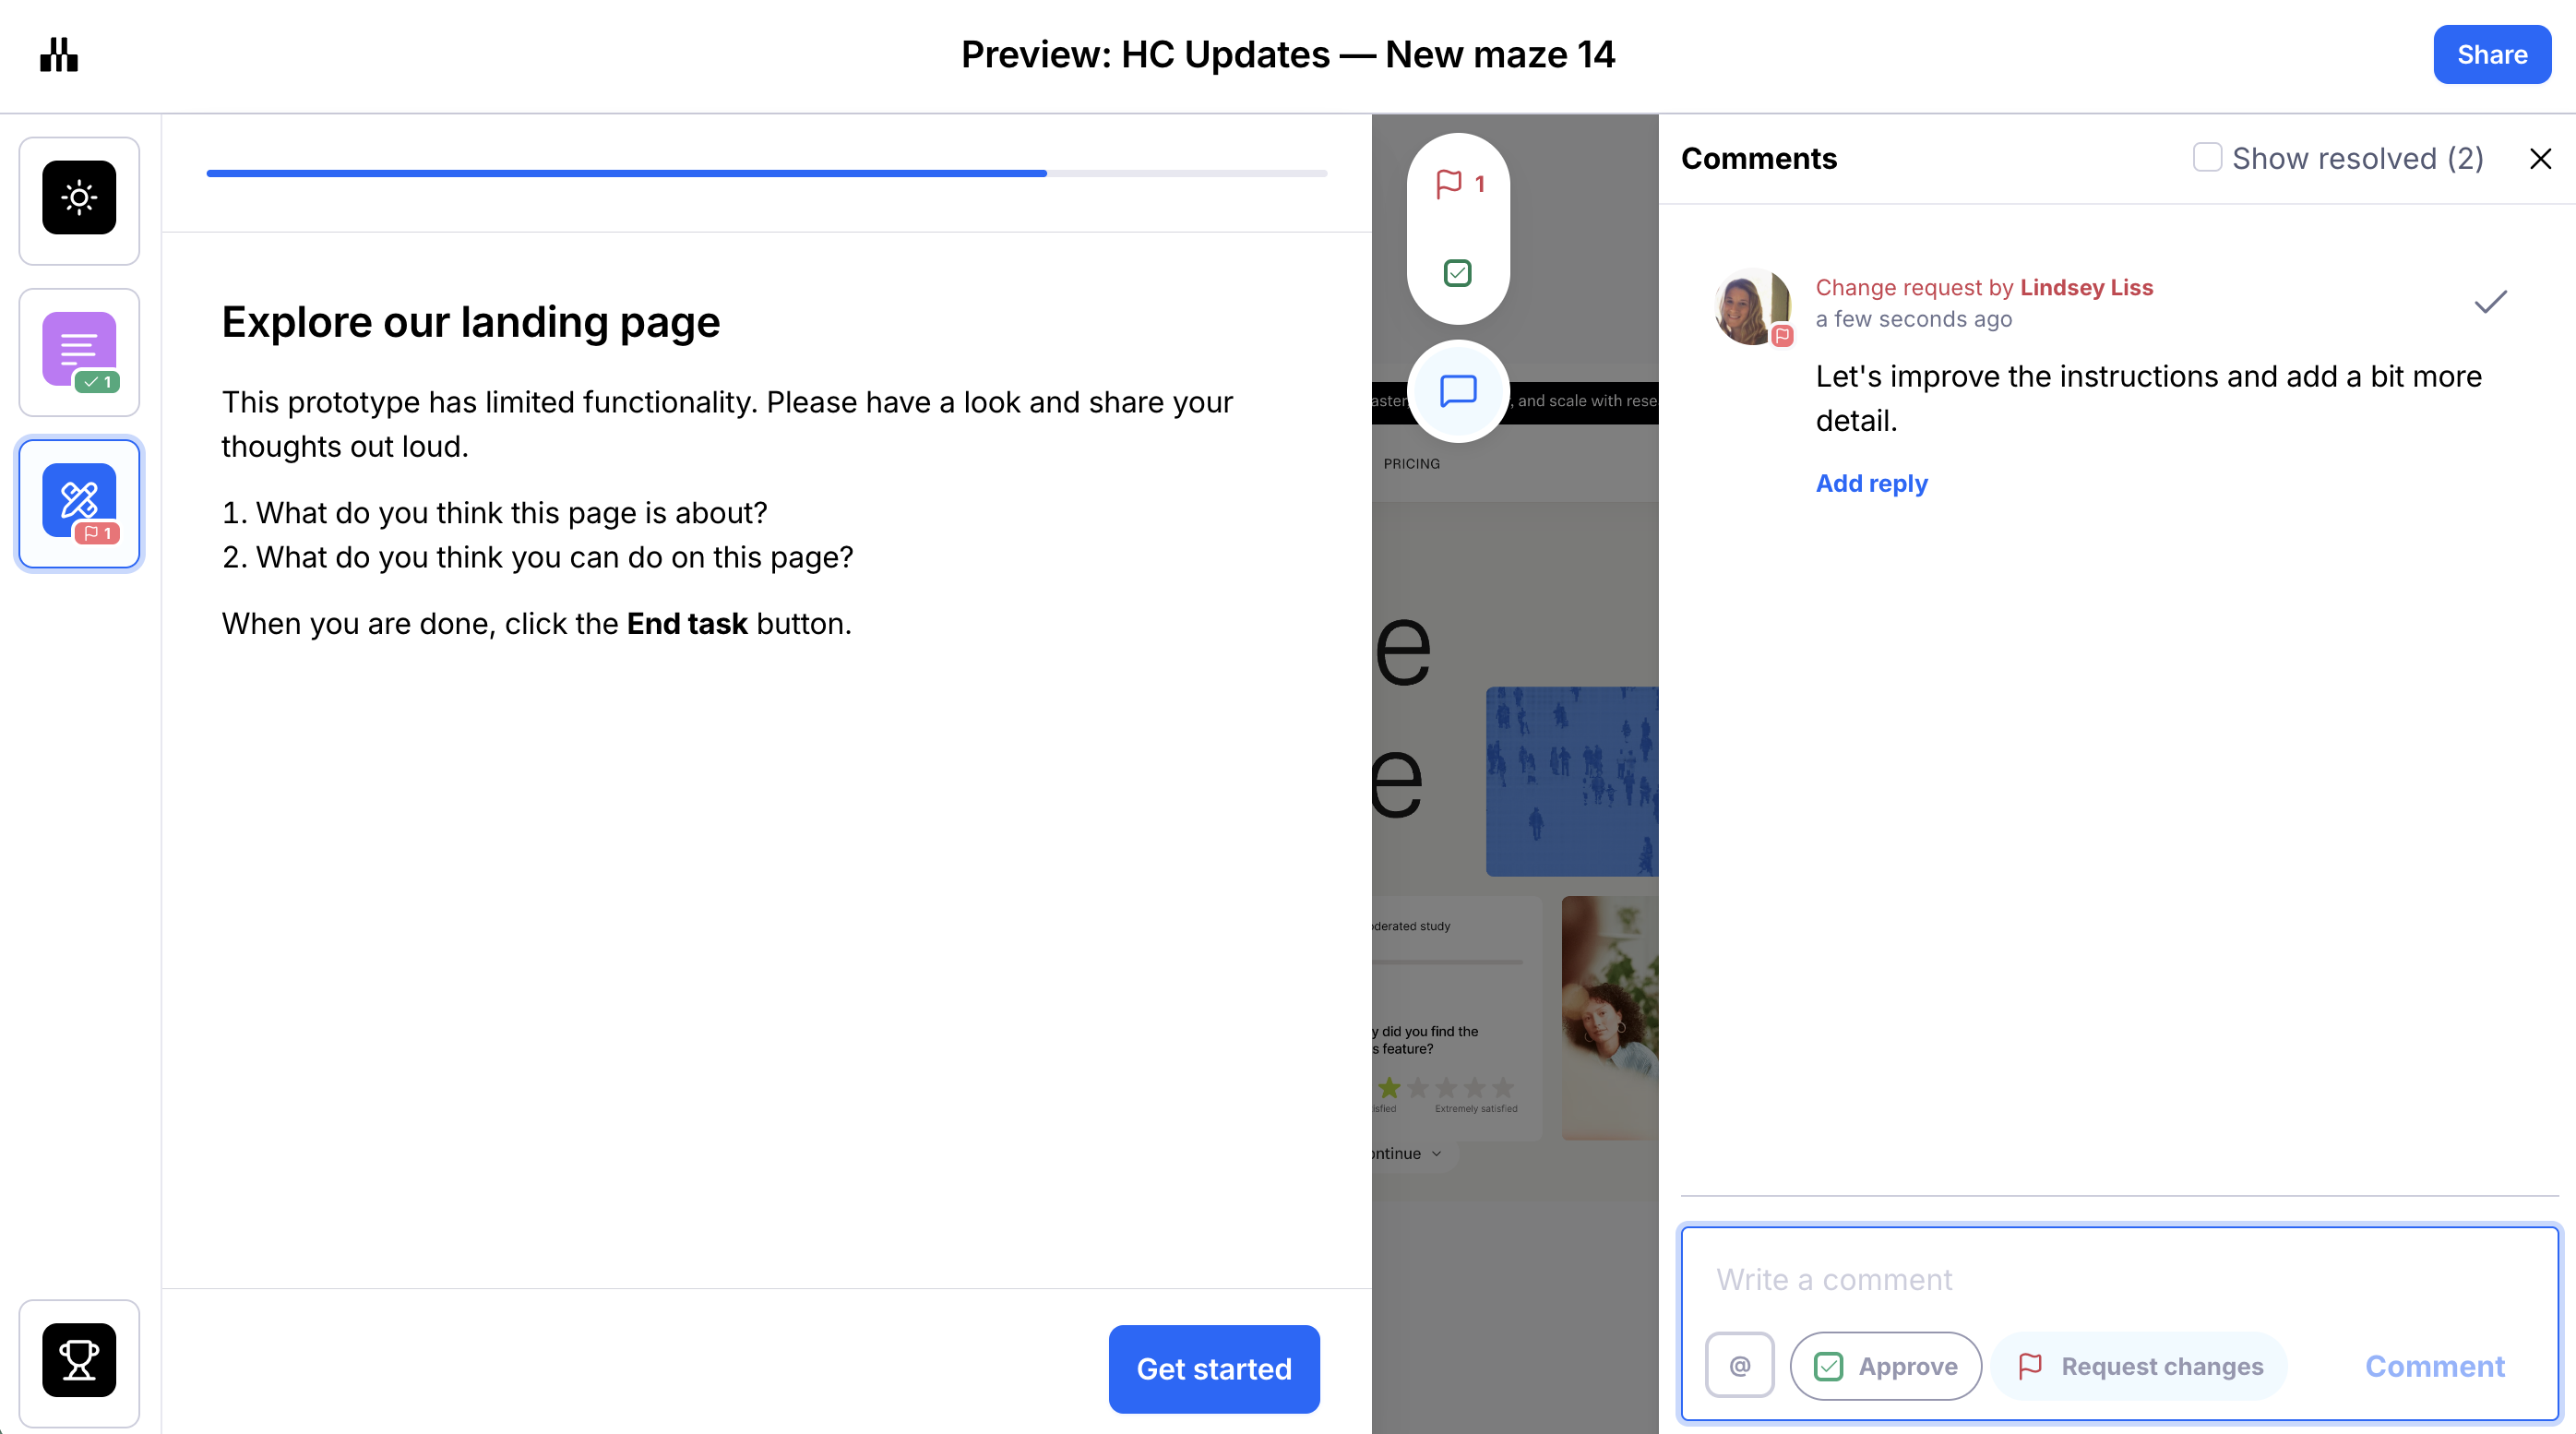Select the purple text block with approval badge

click(x=79, y=350)
